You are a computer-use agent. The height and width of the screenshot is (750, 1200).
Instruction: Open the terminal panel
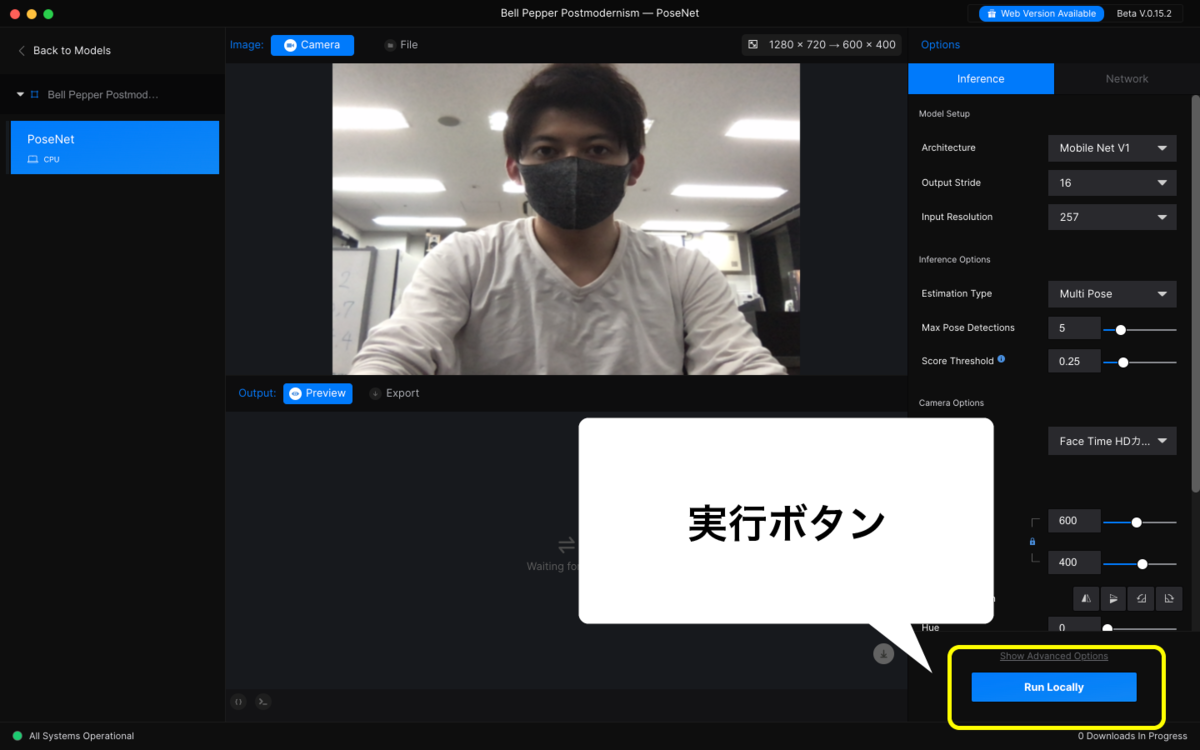(263, 702)
